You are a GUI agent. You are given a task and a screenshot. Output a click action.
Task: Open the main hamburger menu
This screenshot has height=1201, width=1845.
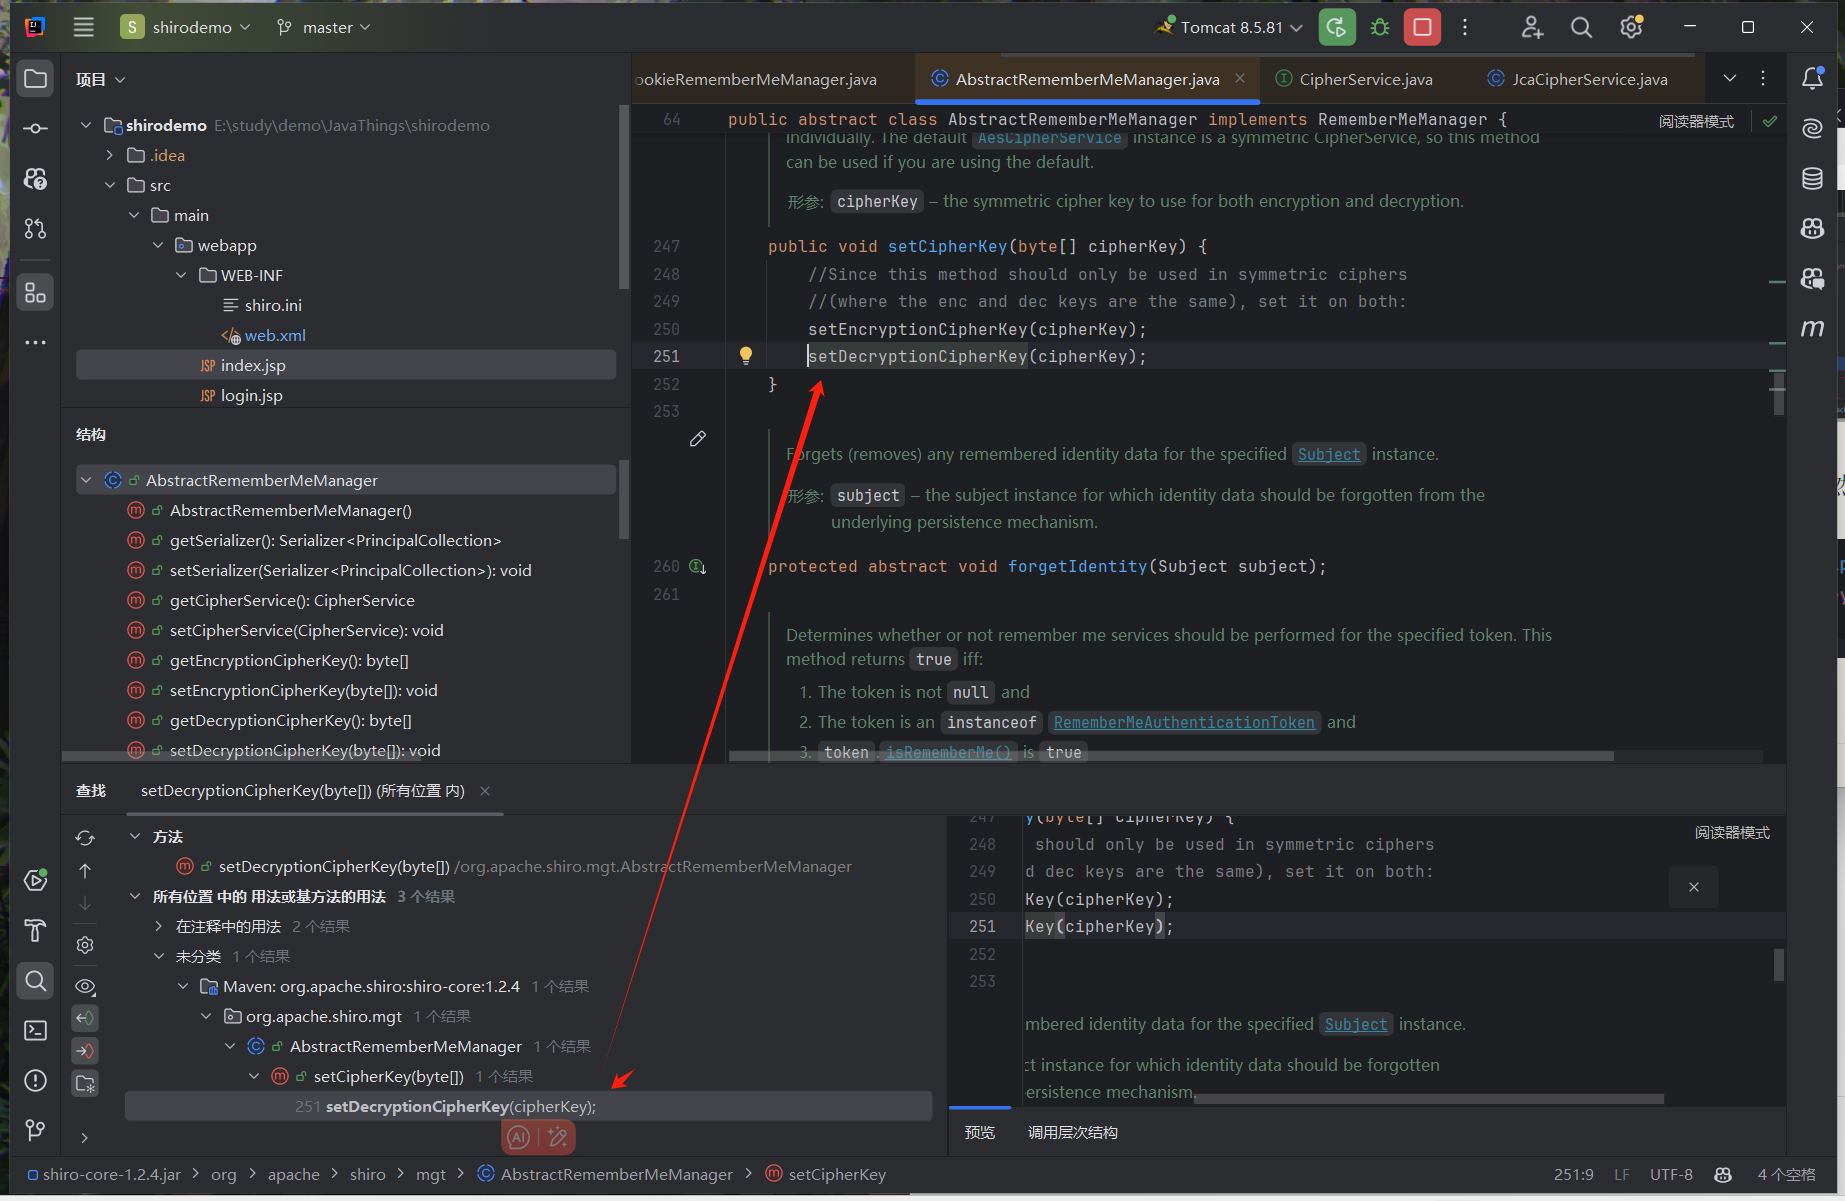84,27
